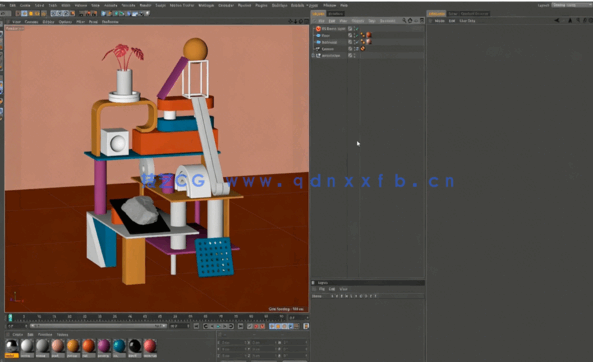Select the Rotate tool in the top toolbar
Viewport: 593px width, 362px height.
click(37, 13)
